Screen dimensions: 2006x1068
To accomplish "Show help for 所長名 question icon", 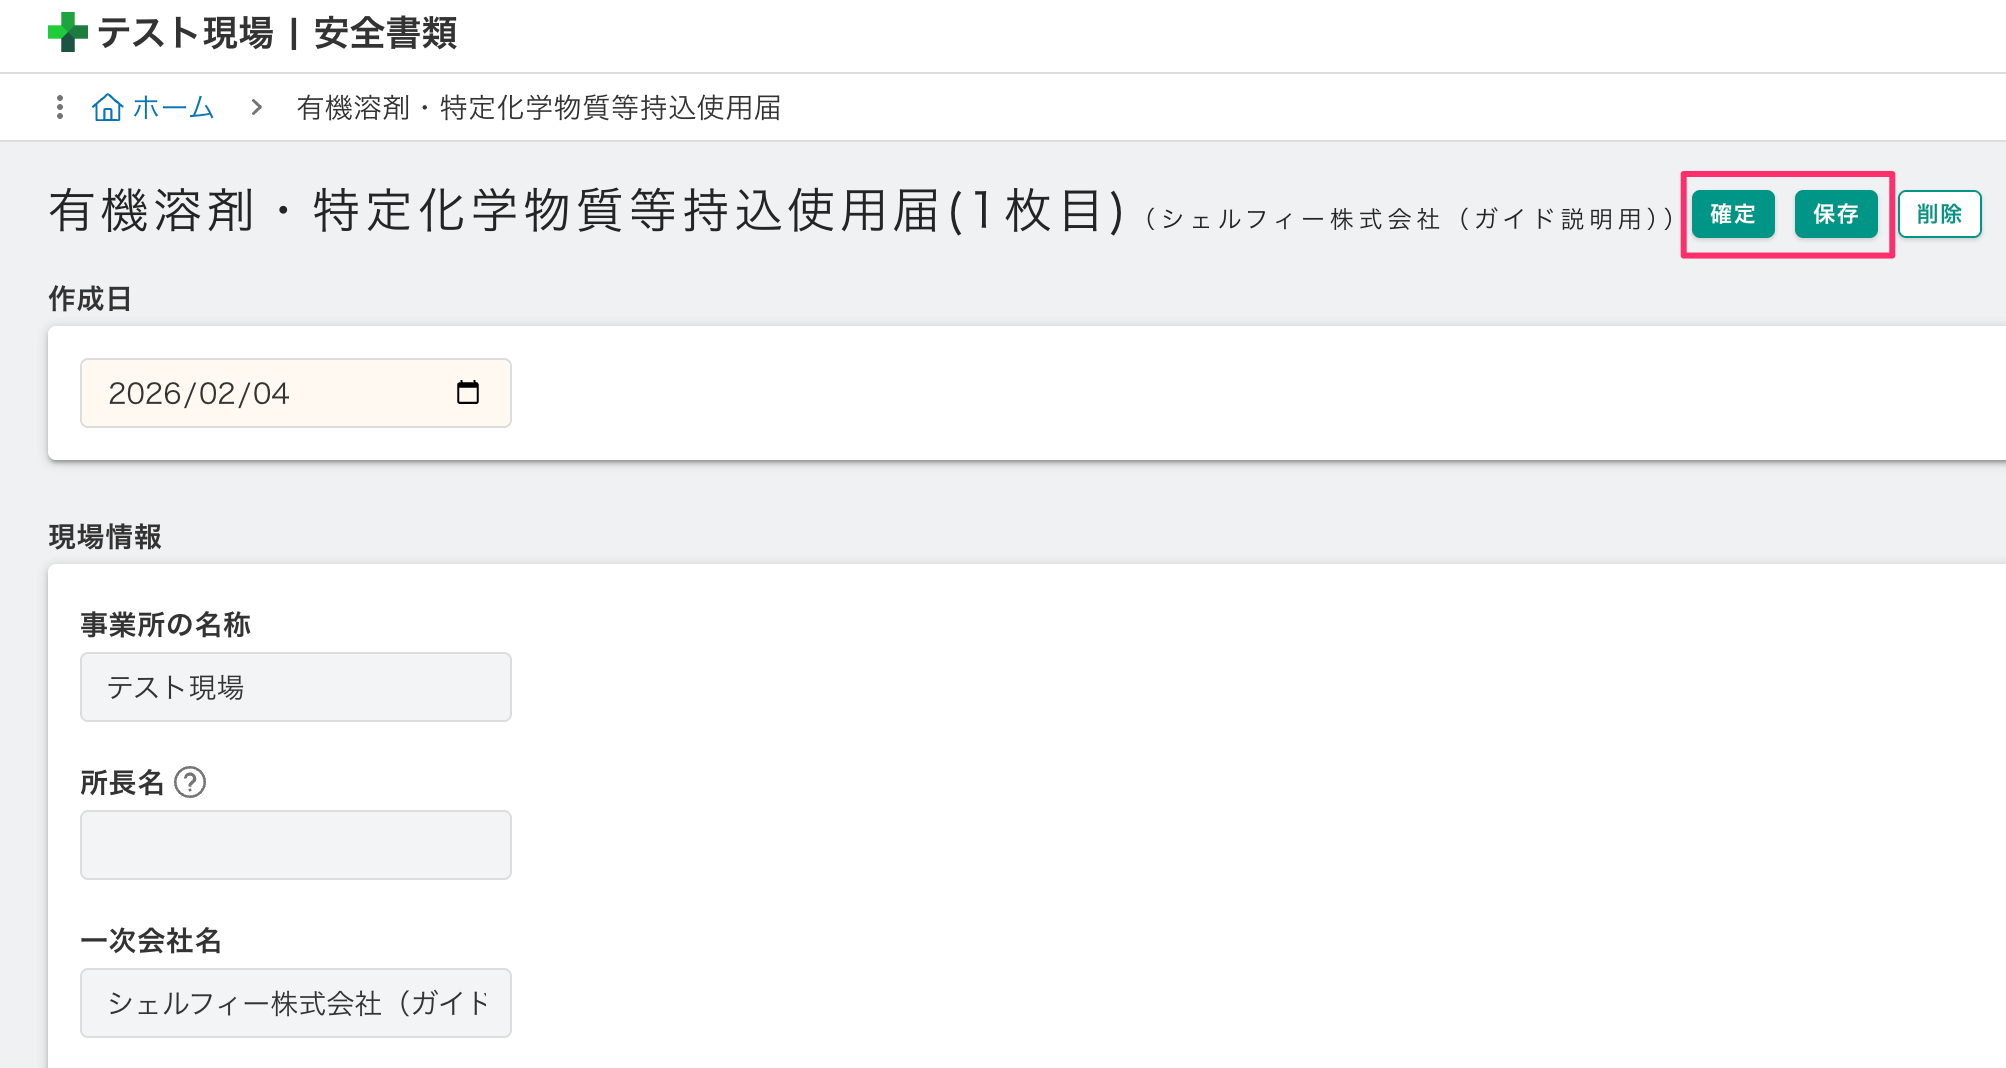I will point(190,782).
